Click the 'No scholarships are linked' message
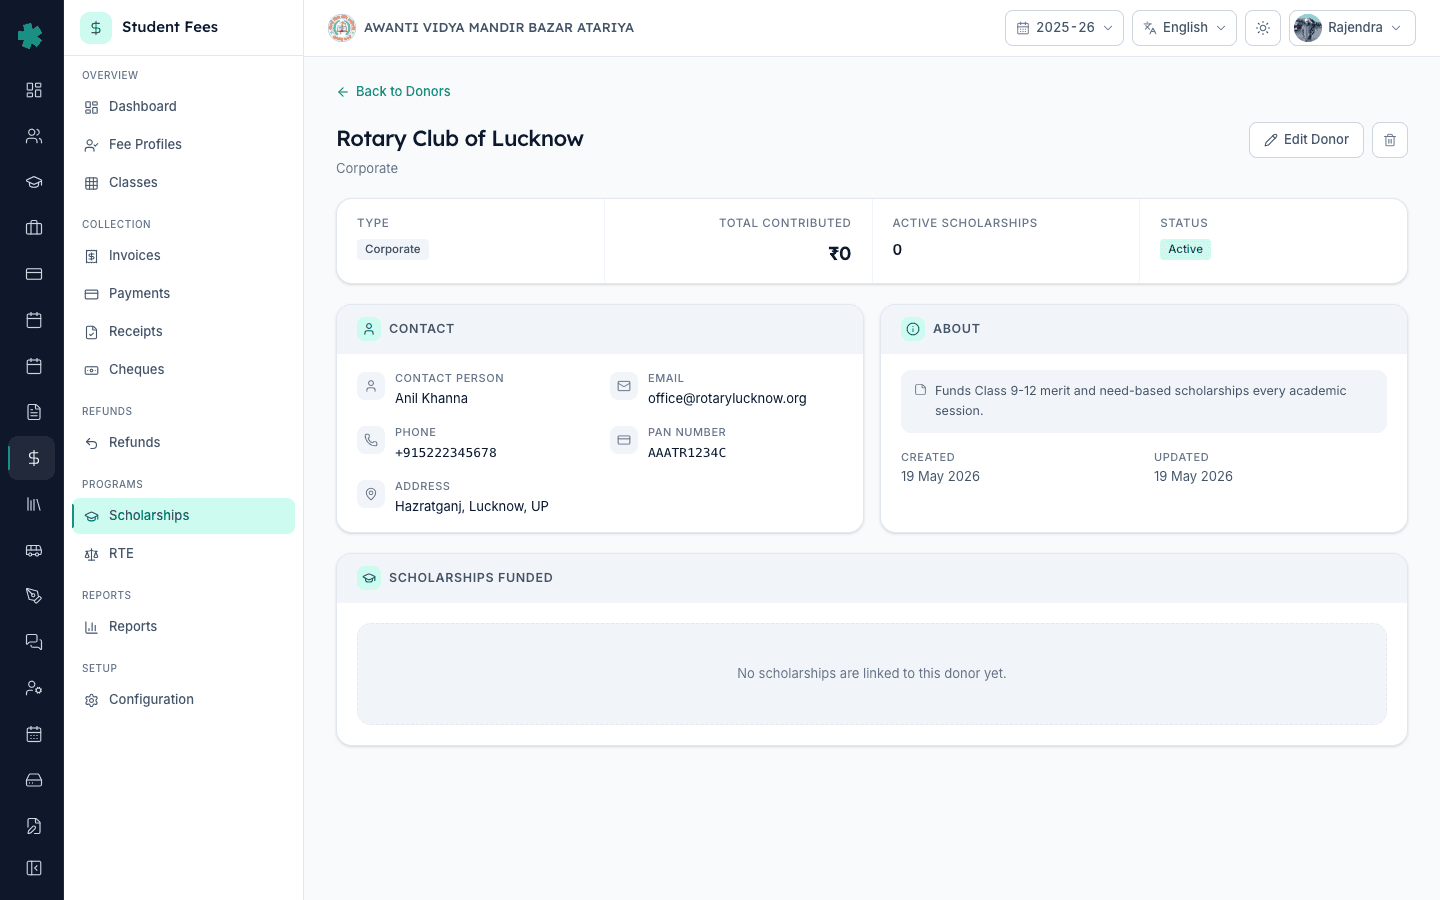Image resolution: width=1440 pixels, height=900 pixels. (872, 674)
